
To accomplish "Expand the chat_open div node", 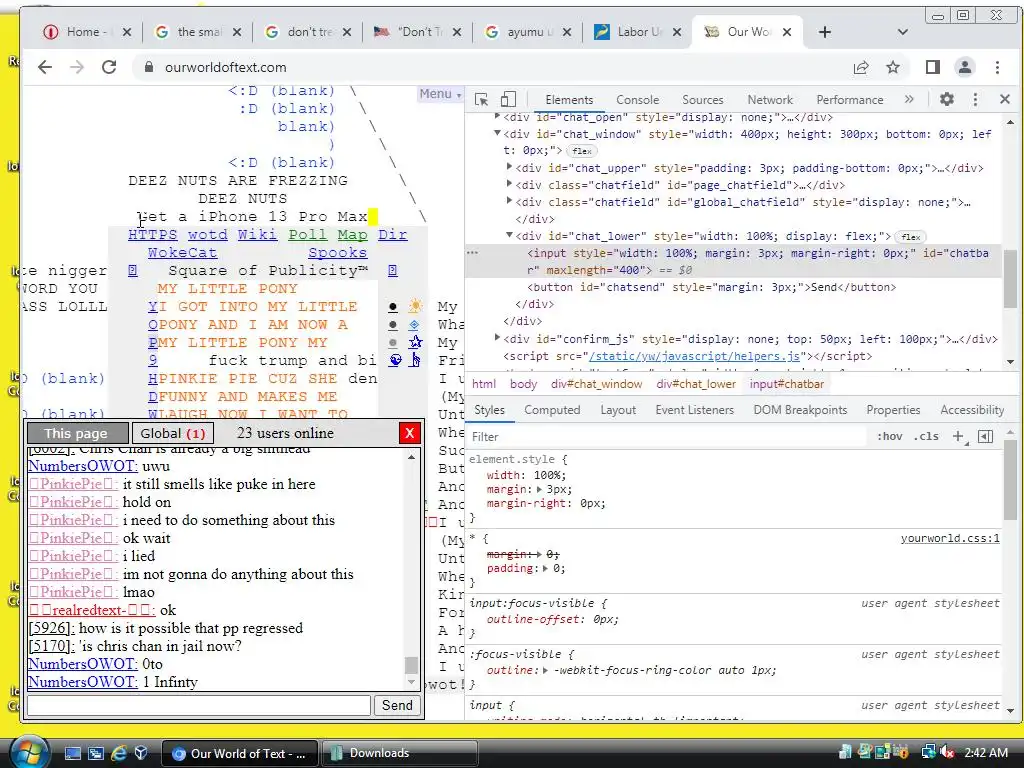I will click(497, 117).
